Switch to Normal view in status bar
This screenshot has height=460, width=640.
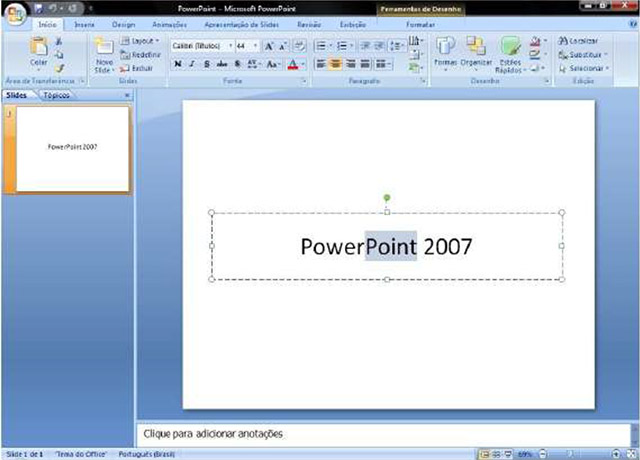(484, 454)
